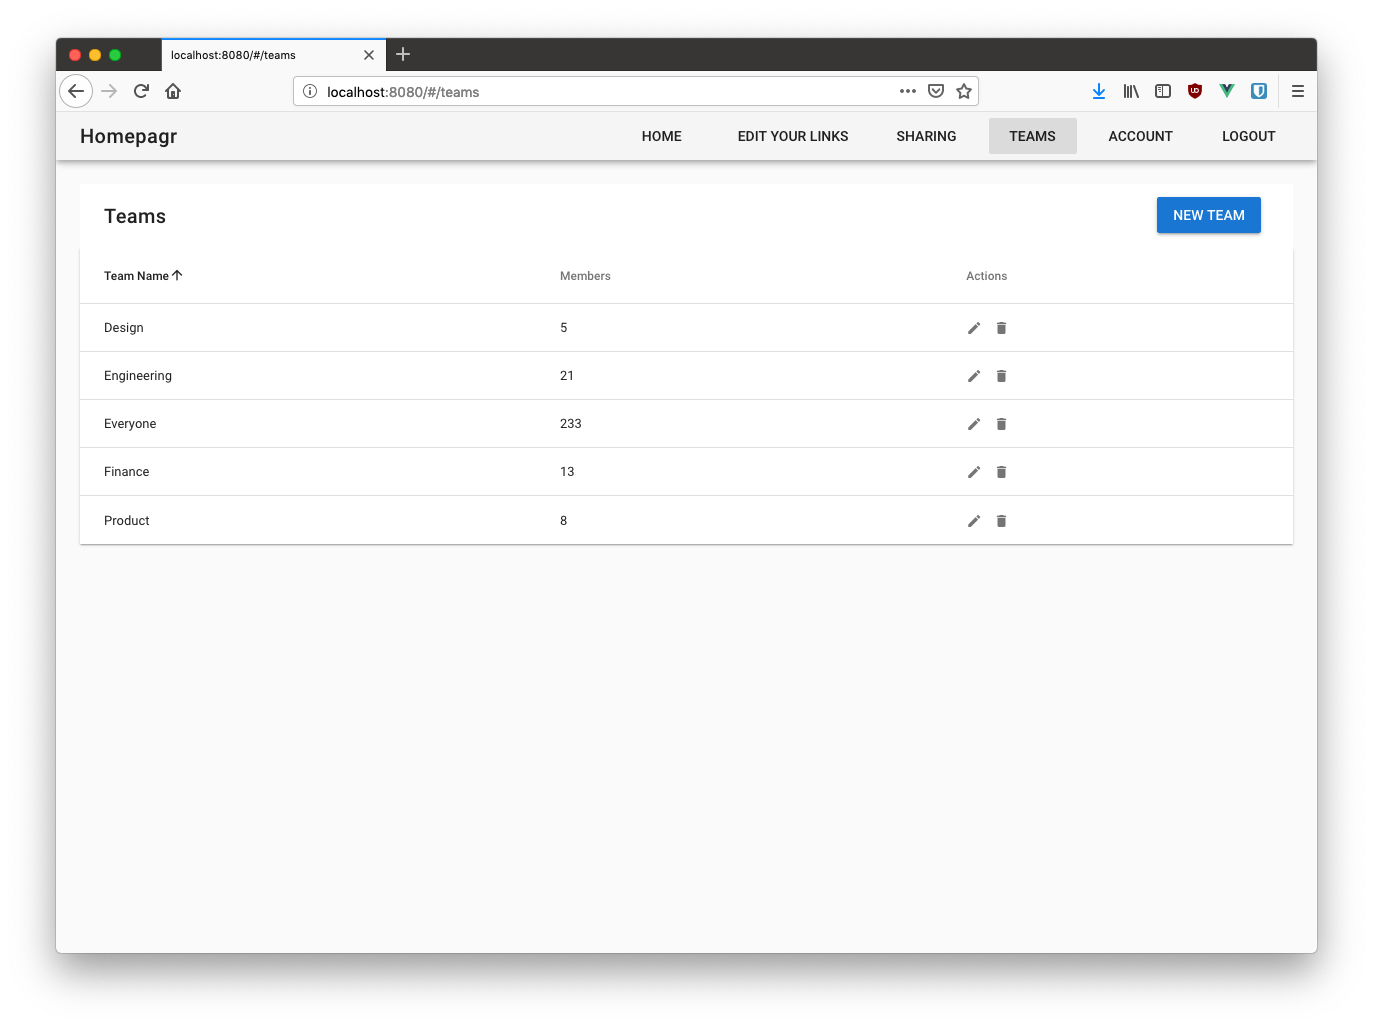
Task: Delete the Everyone team
Action: point(1001,424)
